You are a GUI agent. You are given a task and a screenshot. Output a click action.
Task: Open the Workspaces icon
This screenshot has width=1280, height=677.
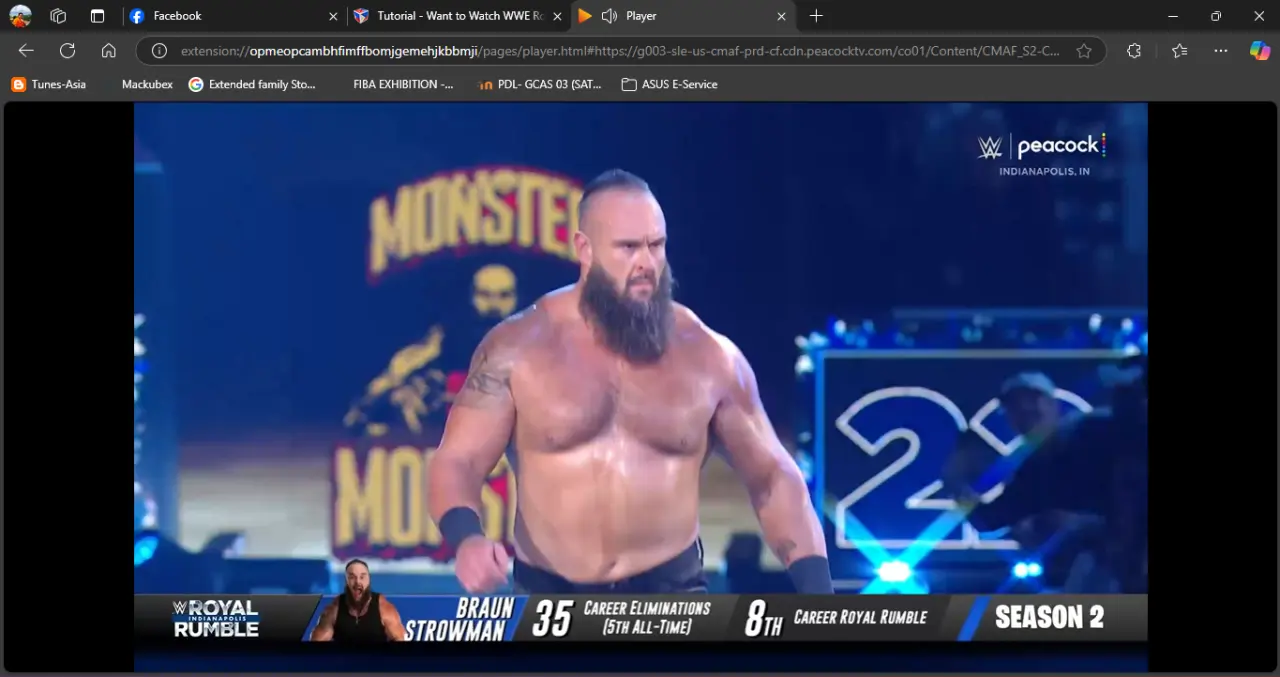[x=58, y=16]
